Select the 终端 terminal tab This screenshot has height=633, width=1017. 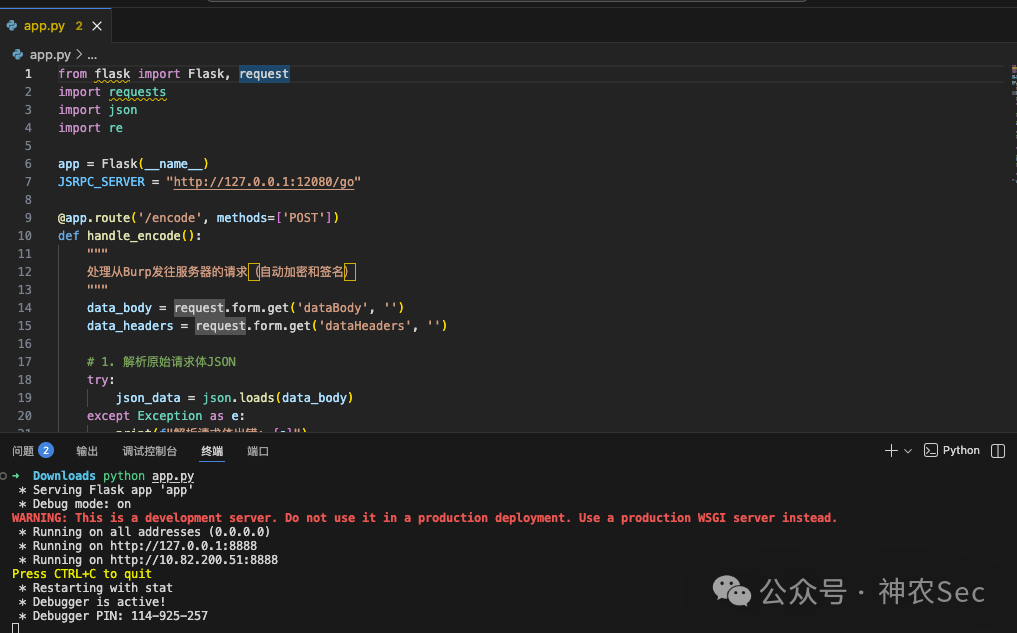coord(212,451)
